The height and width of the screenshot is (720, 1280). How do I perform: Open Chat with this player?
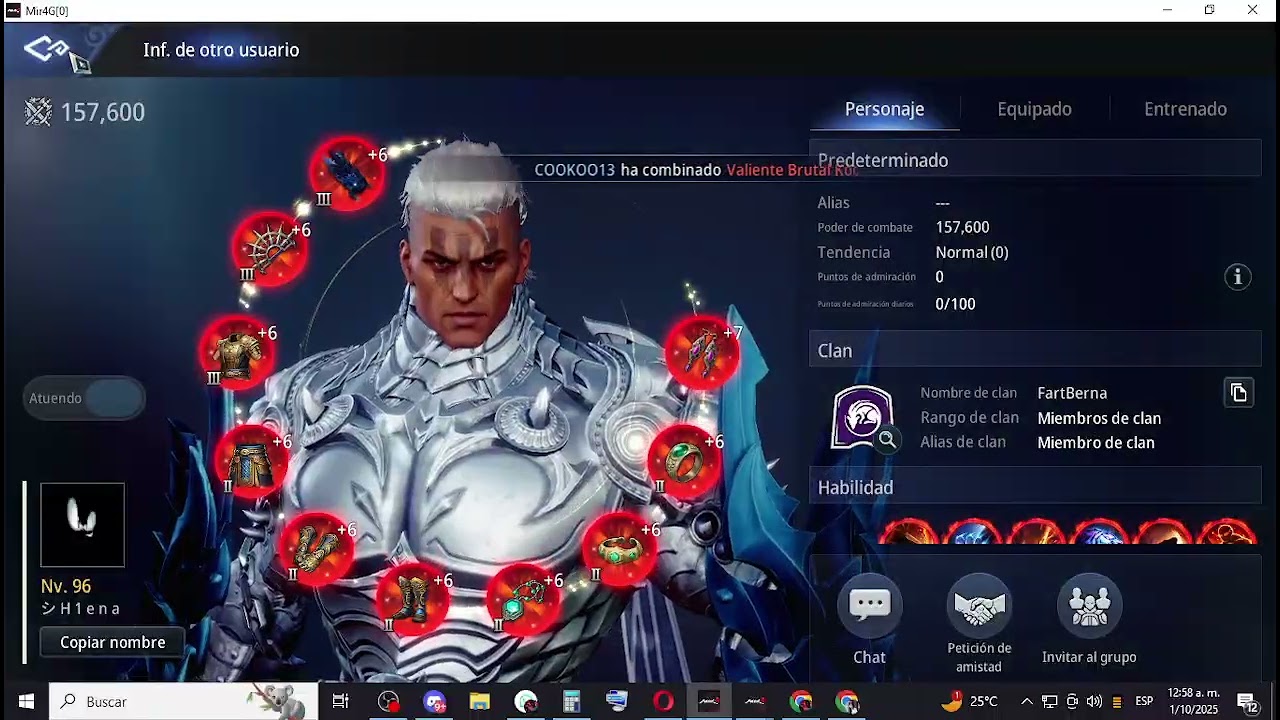pos(869,605)
